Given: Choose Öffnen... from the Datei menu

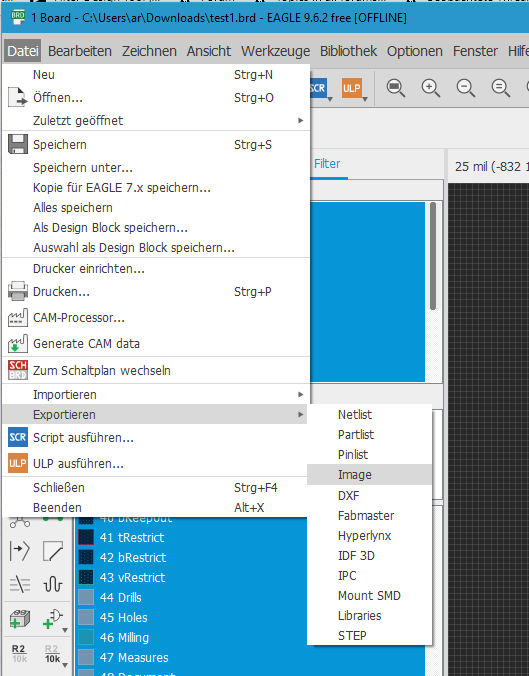Looking at the screenshot, I should pyautogui.click(x=156, y=97).
